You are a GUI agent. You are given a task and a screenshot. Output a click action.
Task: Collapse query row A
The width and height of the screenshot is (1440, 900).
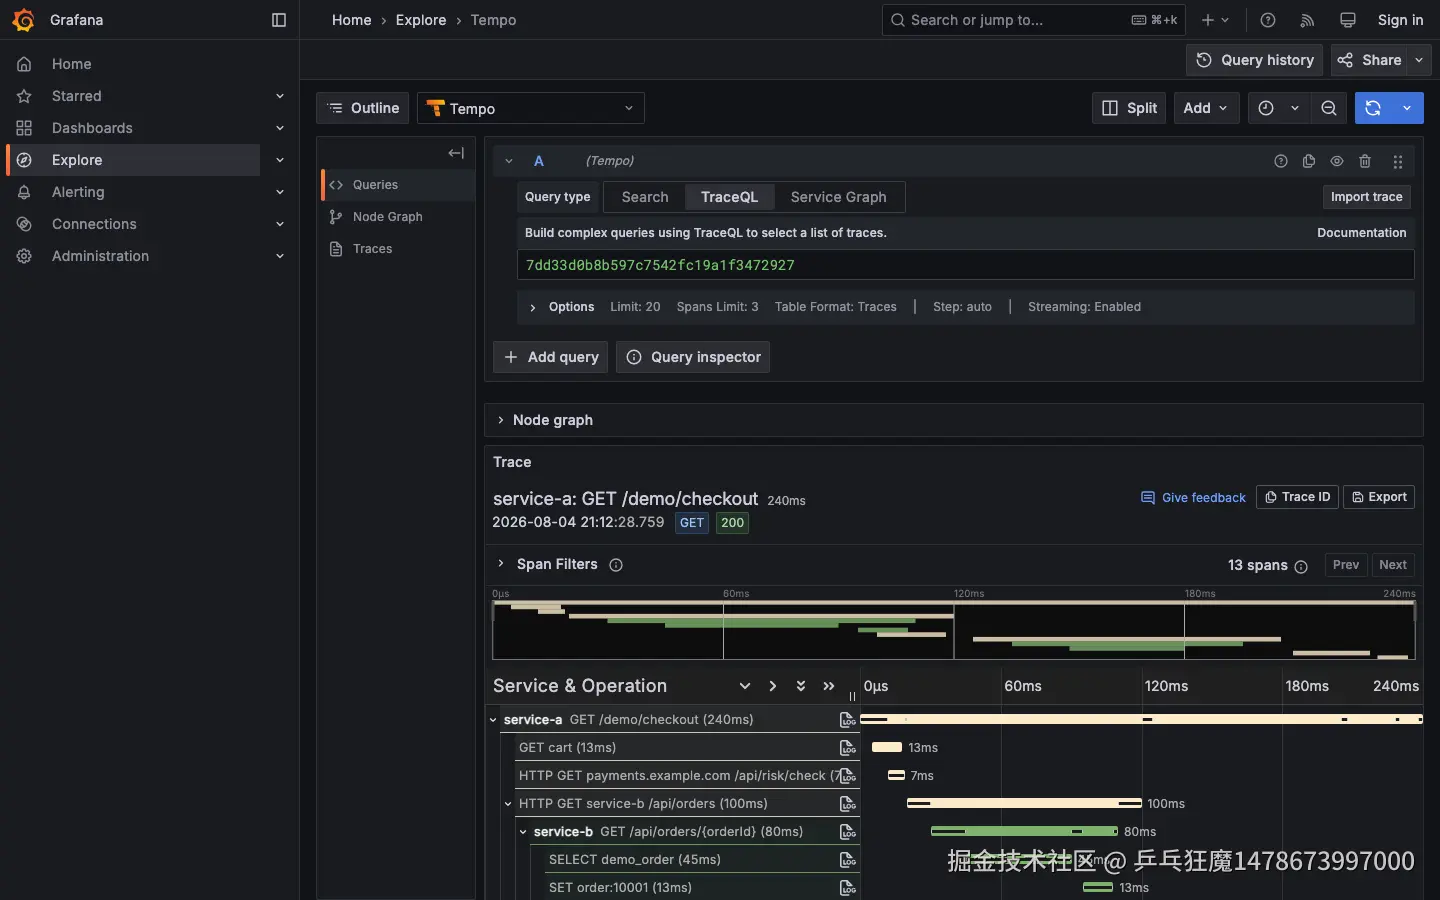point(509,161)
